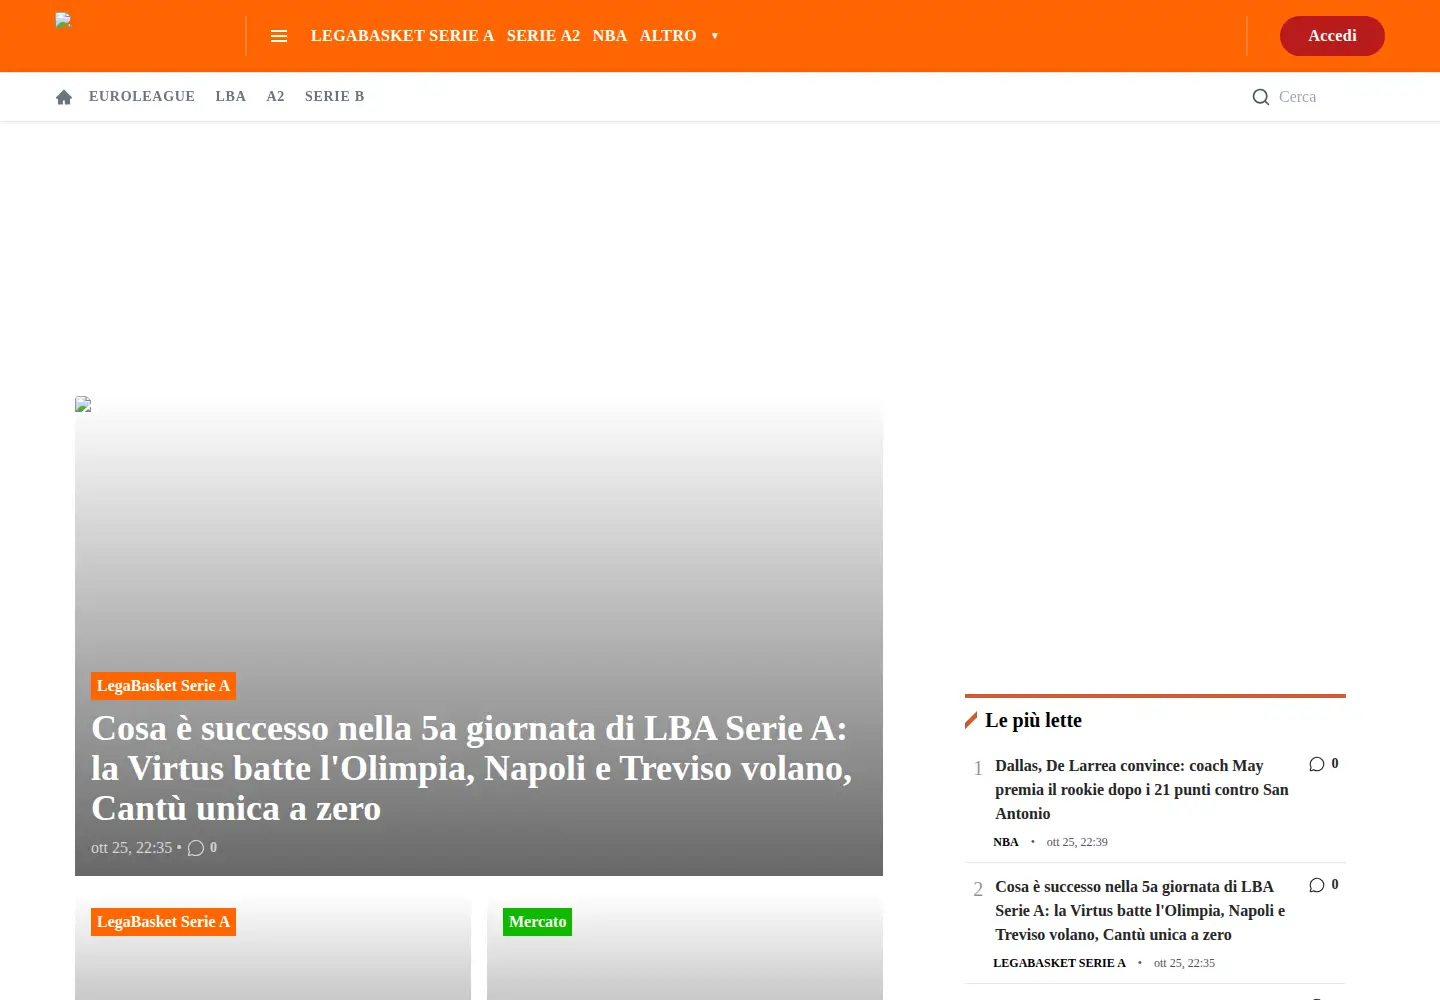Open LEGABASKET SERIE A menu item
This screenshot has height=1000, width=1440.
[402, 36]
